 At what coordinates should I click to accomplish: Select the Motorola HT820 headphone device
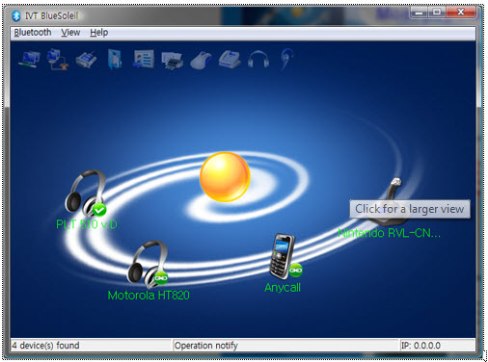pos(148,264)
